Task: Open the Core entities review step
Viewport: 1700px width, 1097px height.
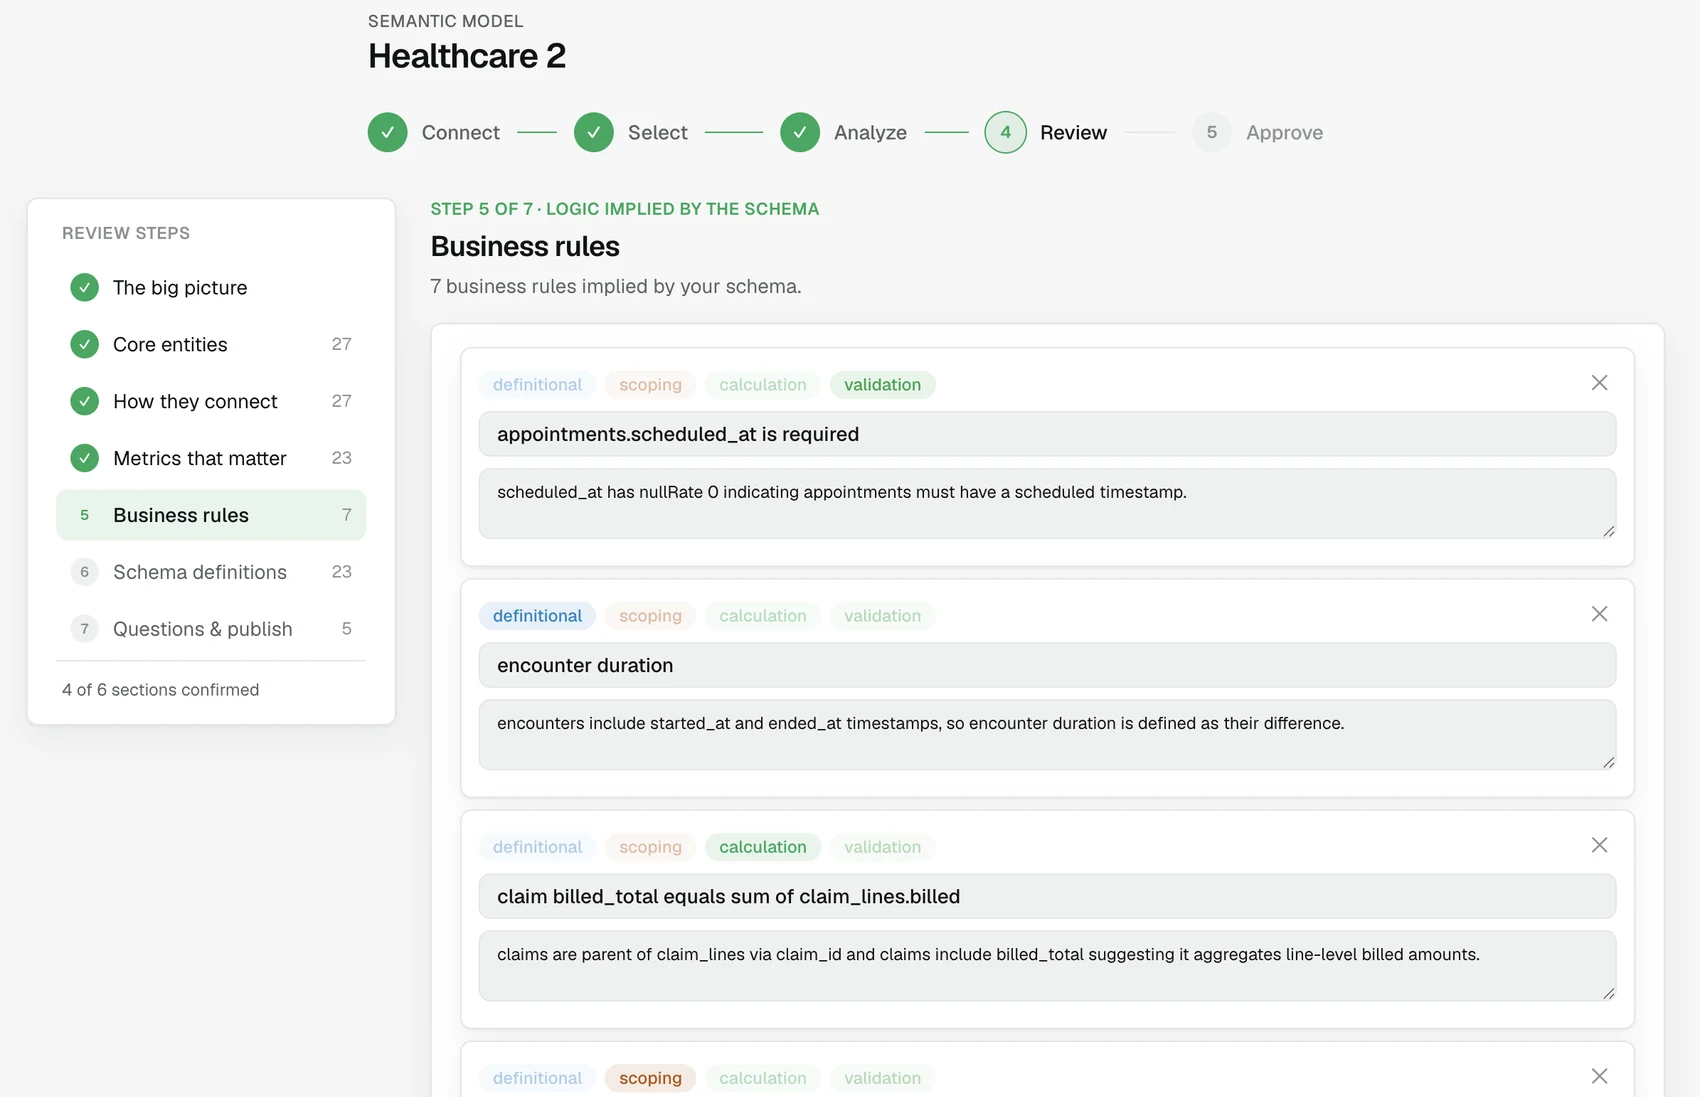Action: [211, 345]
